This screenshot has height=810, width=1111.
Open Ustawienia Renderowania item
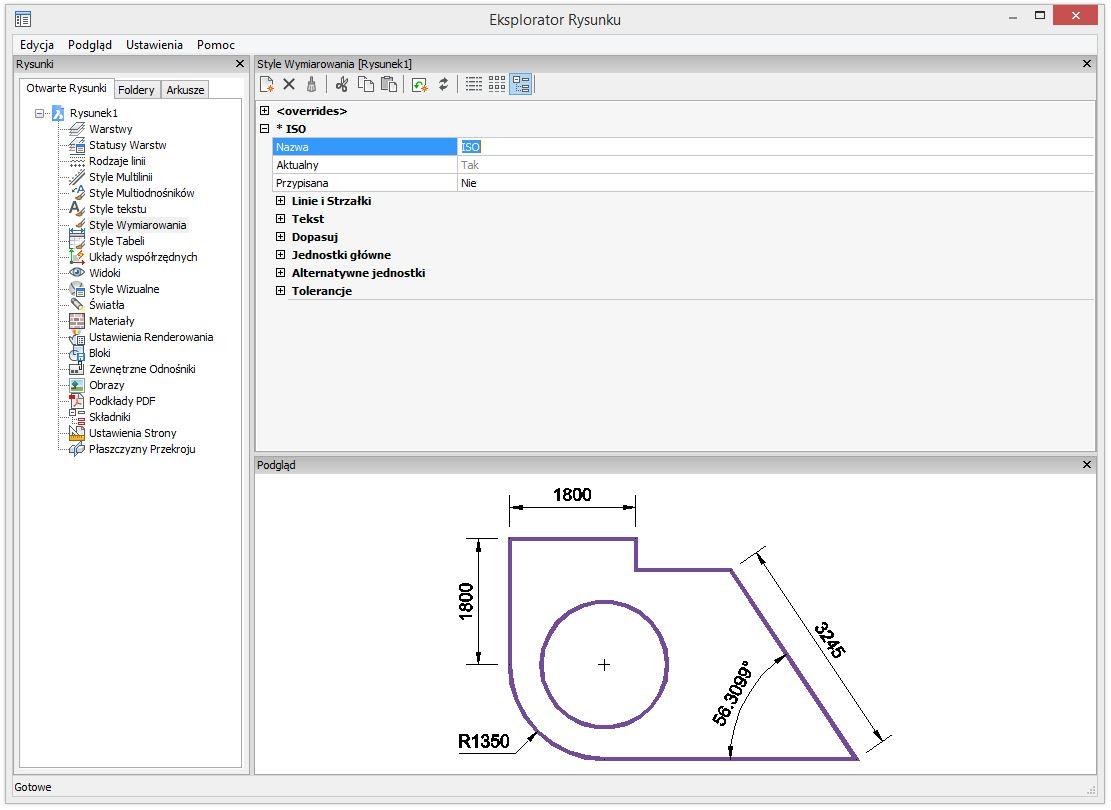point(151,337)
